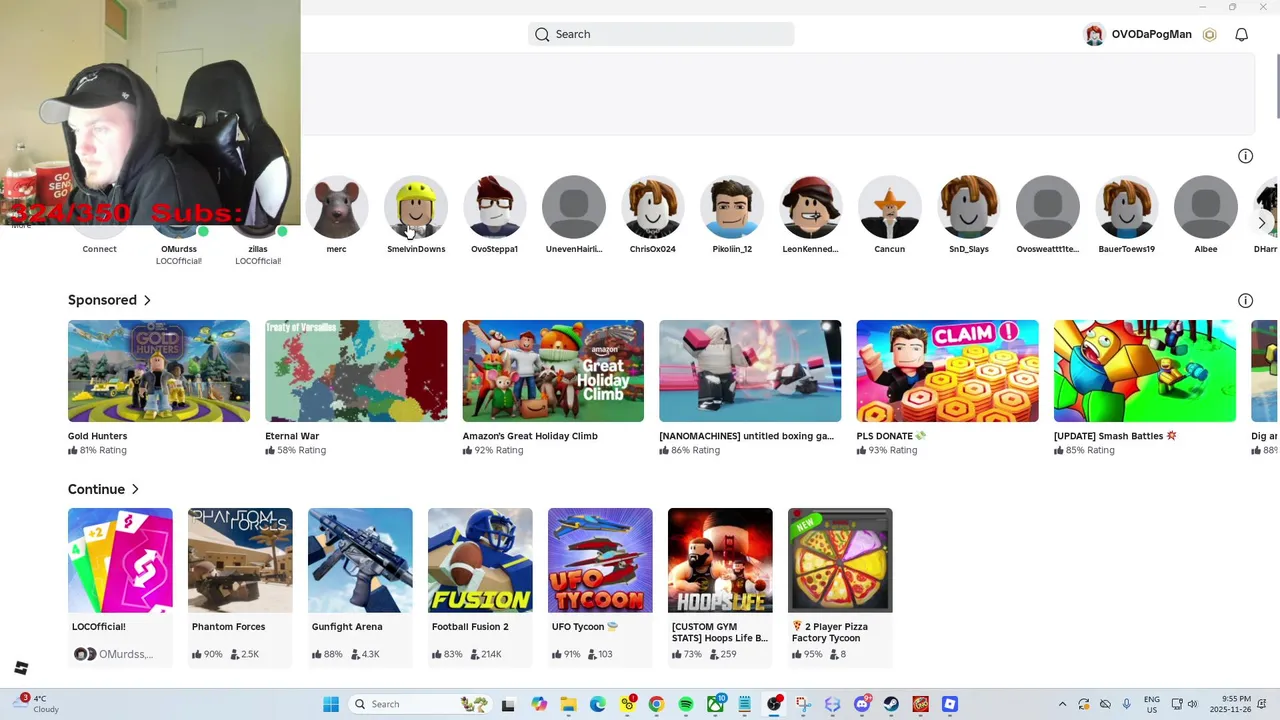
Task: Open PLS DONATE game thumbnail
Action: 947,371
